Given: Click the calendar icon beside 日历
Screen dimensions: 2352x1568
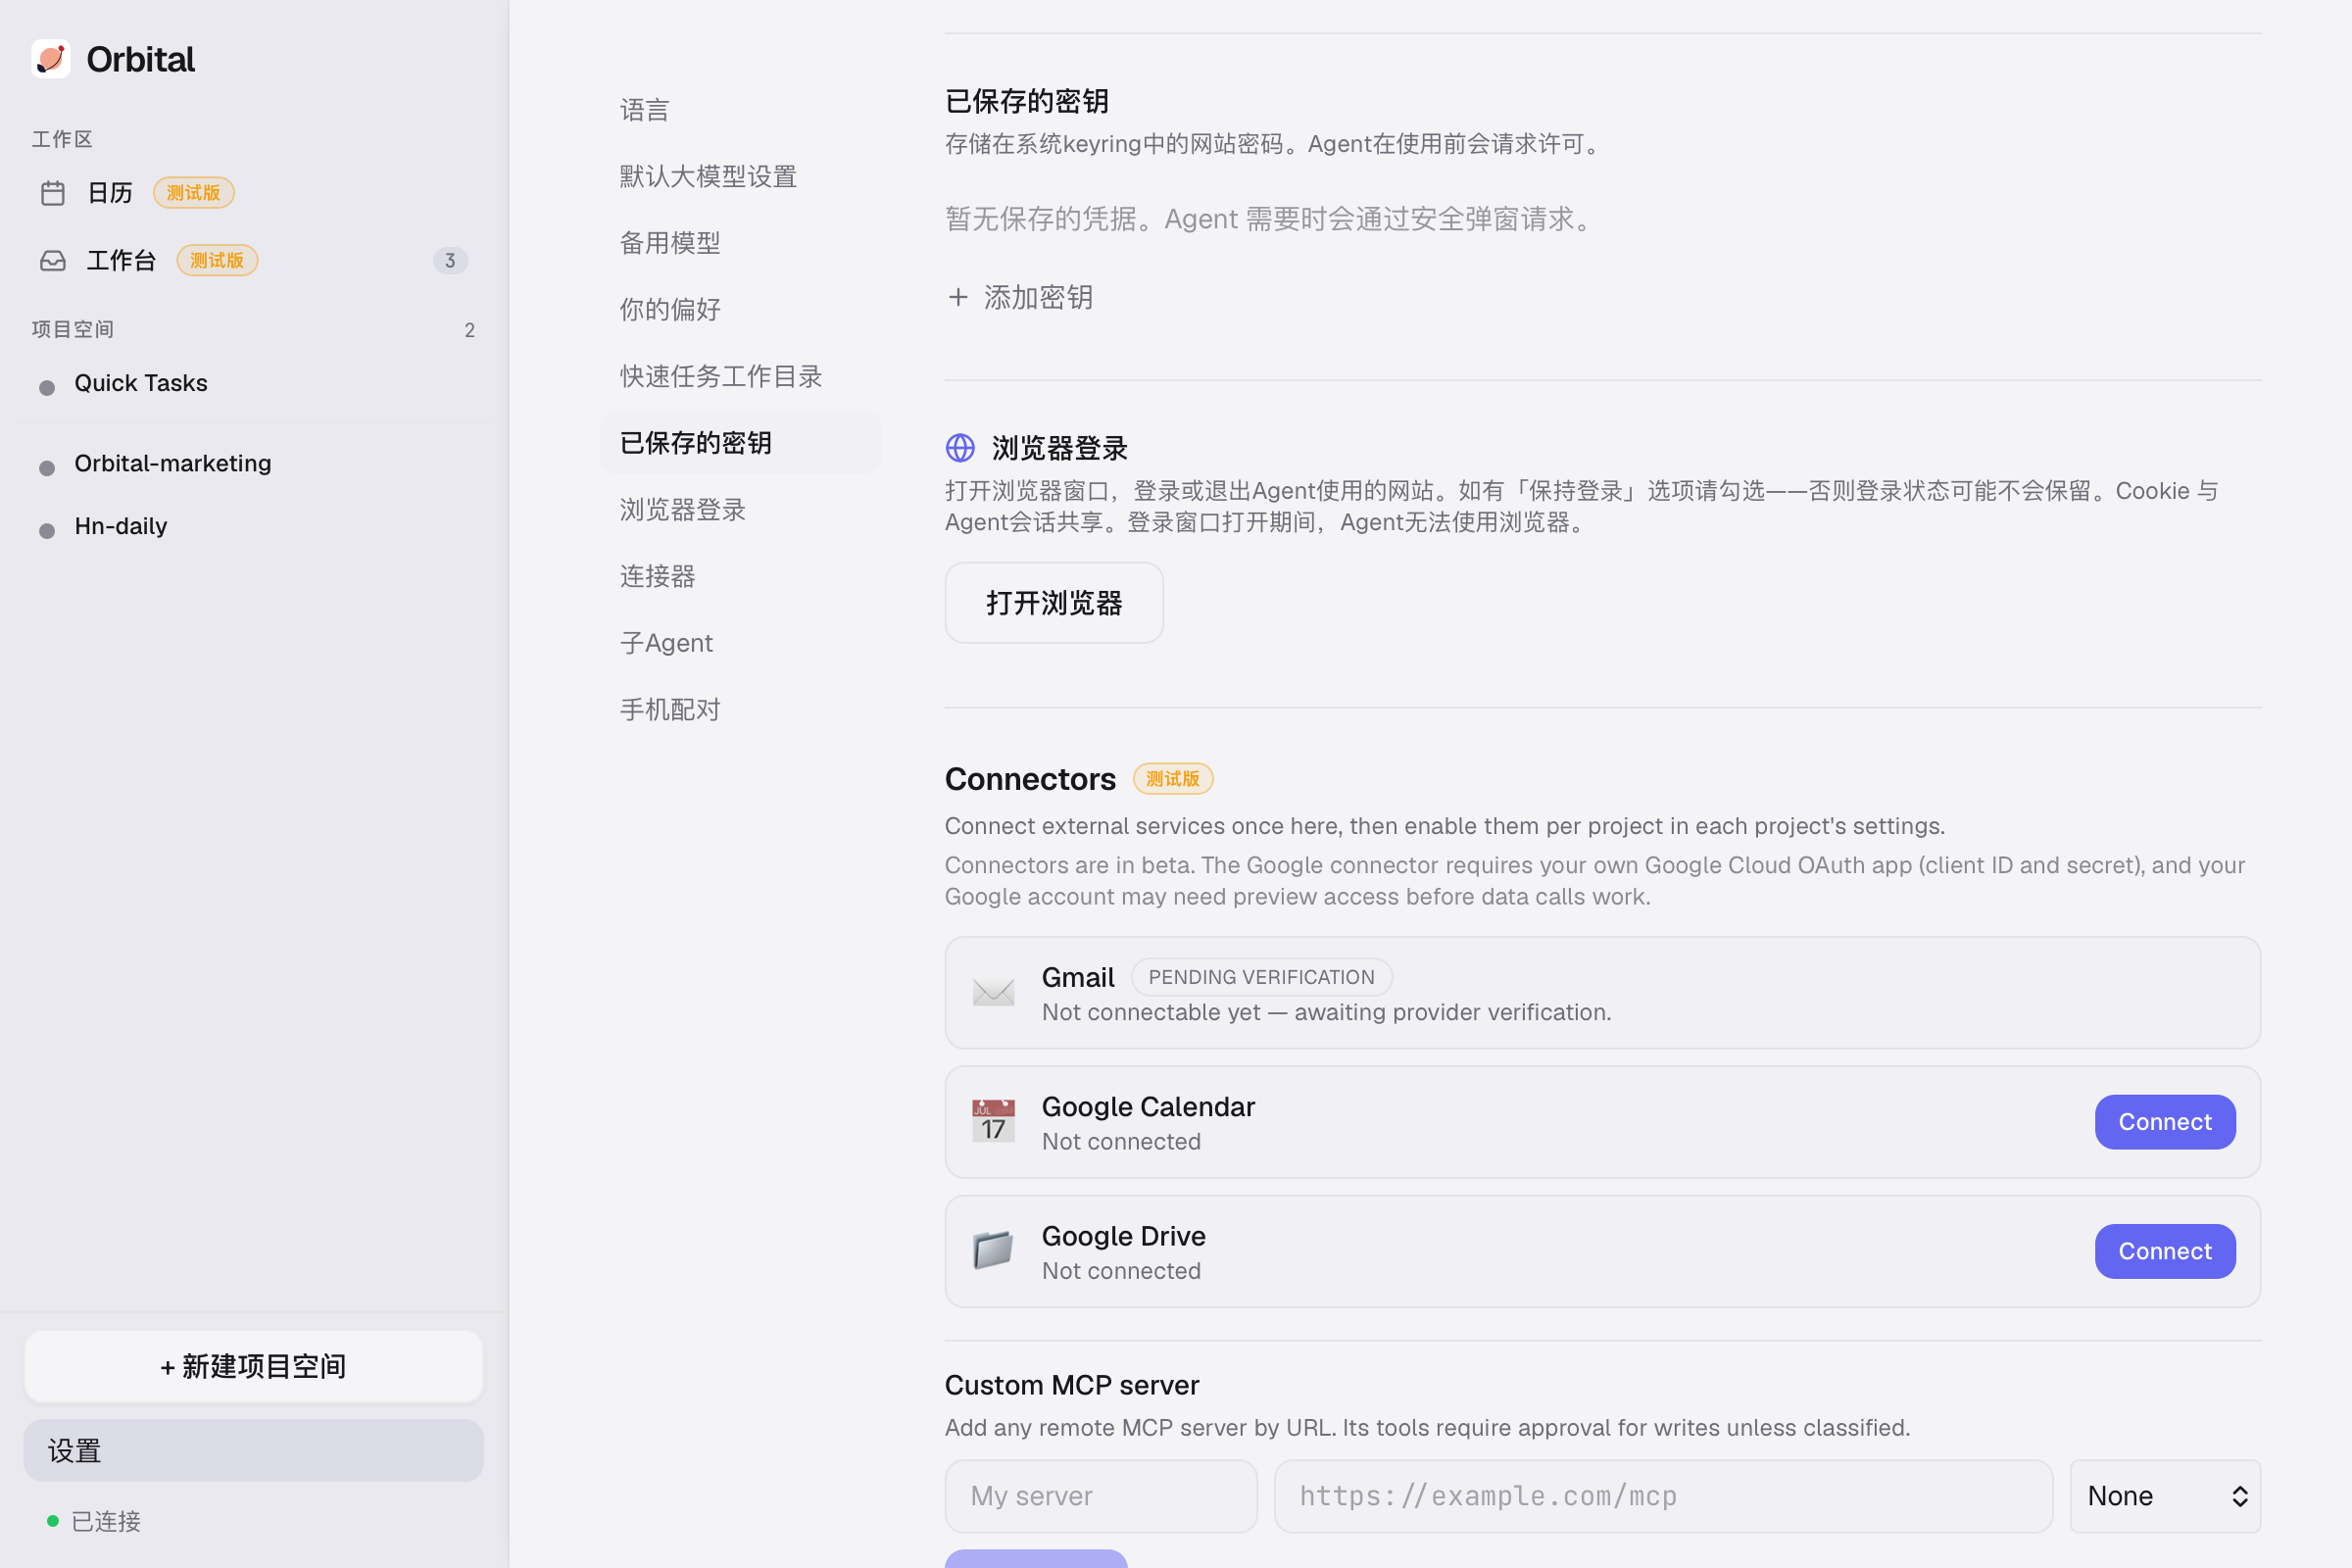Looking at the screenshot, I should click(53, 193).
